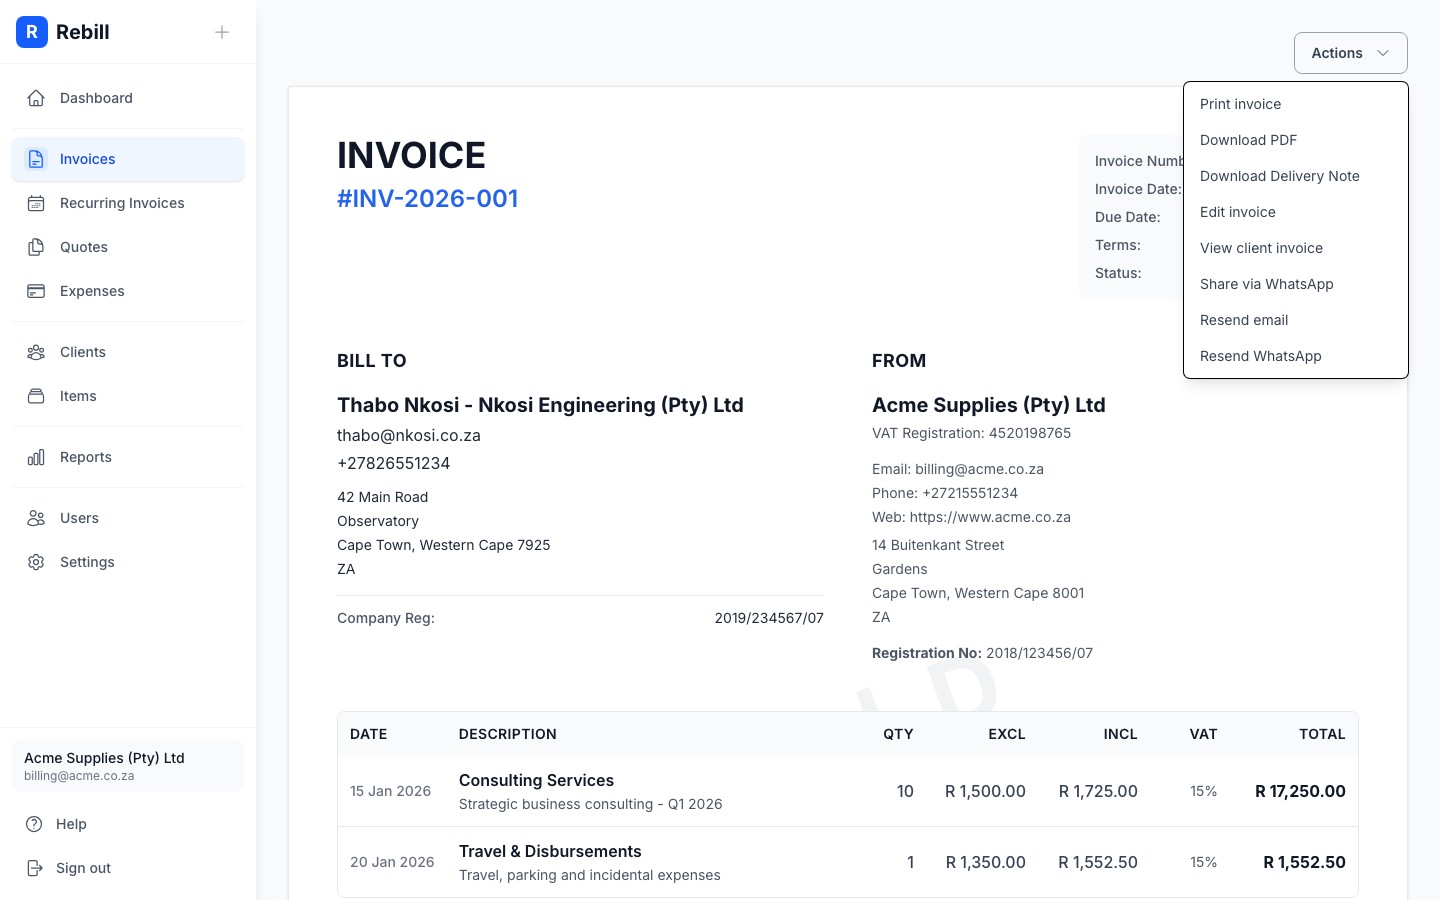This screenshot has width=1440, height=900.
Task: Click the Rebill logo mark
Action: point(32,32)
